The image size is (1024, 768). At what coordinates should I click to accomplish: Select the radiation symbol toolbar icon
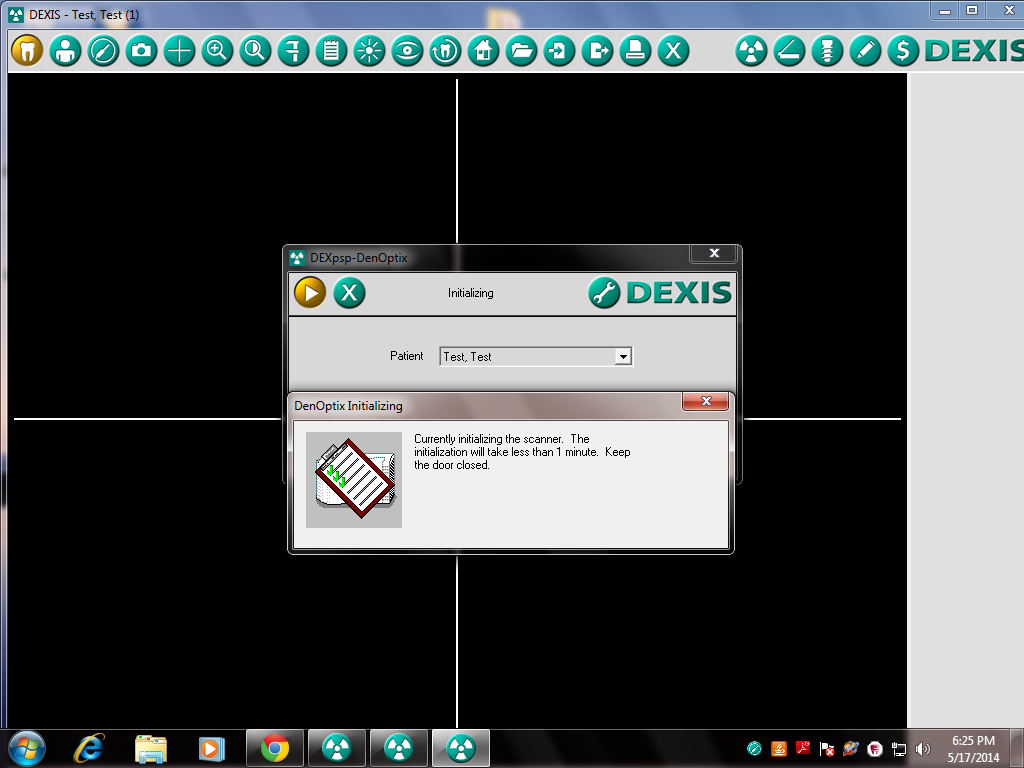pos(751,50)
